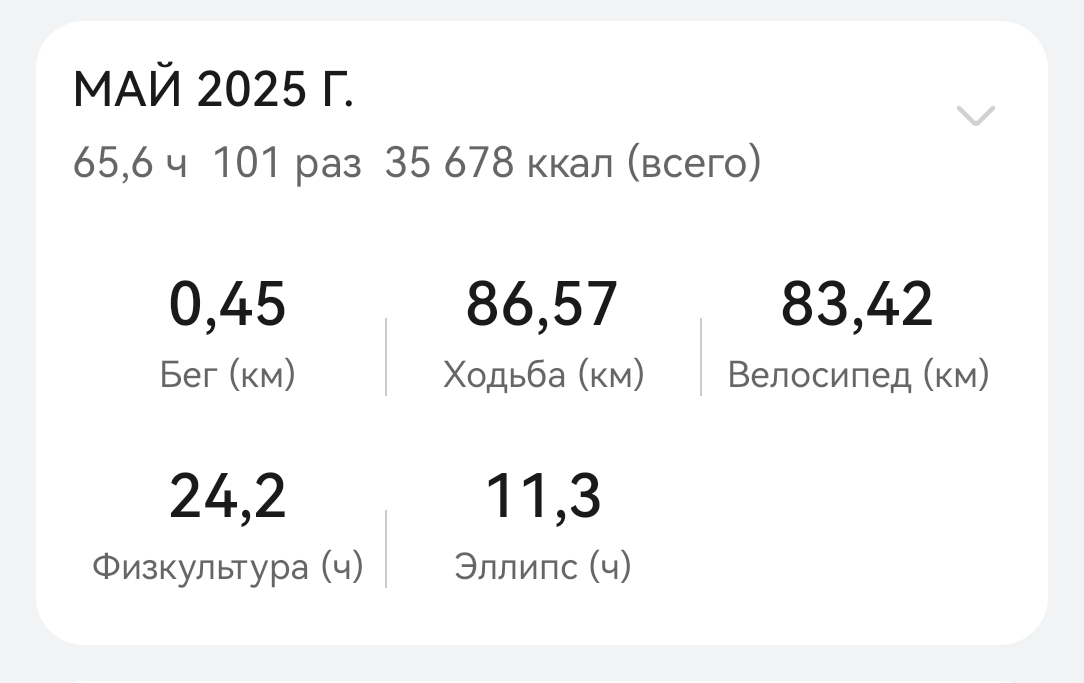Tap workout count 101 раз
The image size is (1084, 683).
tap(287, 165)
